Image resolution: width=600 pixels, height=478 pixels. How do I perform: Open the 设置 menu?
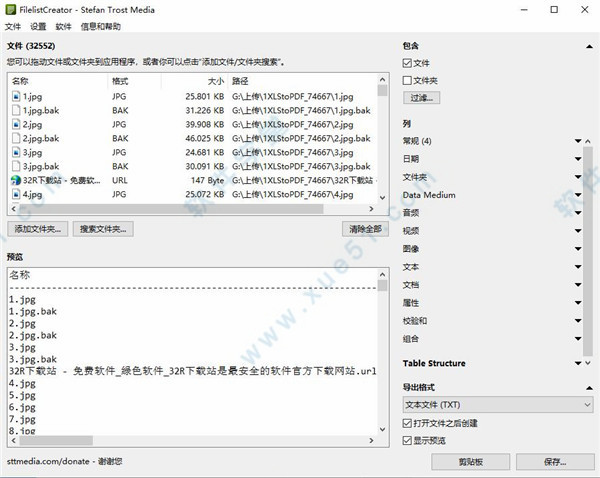point(38,27)
